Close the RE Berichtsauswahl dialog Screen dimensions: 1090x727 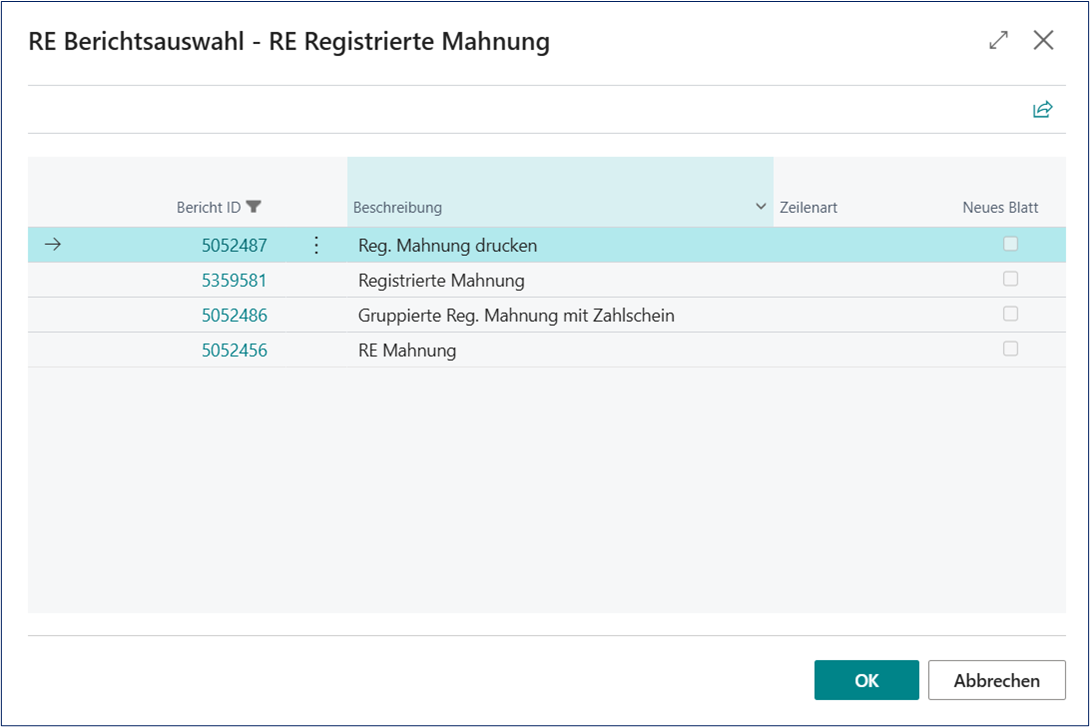pos(1043,40)
